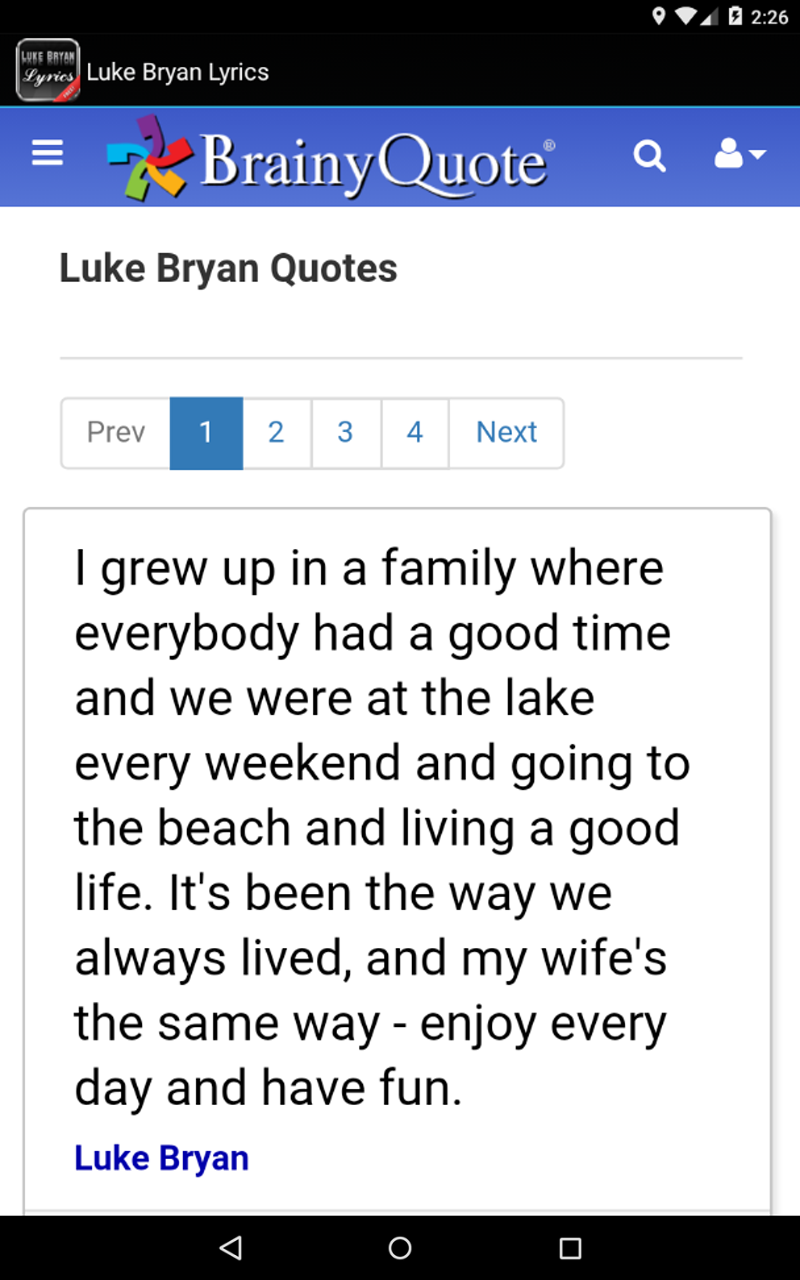This screenshot has height=1280, width=800.
Task: Tap the BrainyQuote logo
Action: (x=330, y=158)
